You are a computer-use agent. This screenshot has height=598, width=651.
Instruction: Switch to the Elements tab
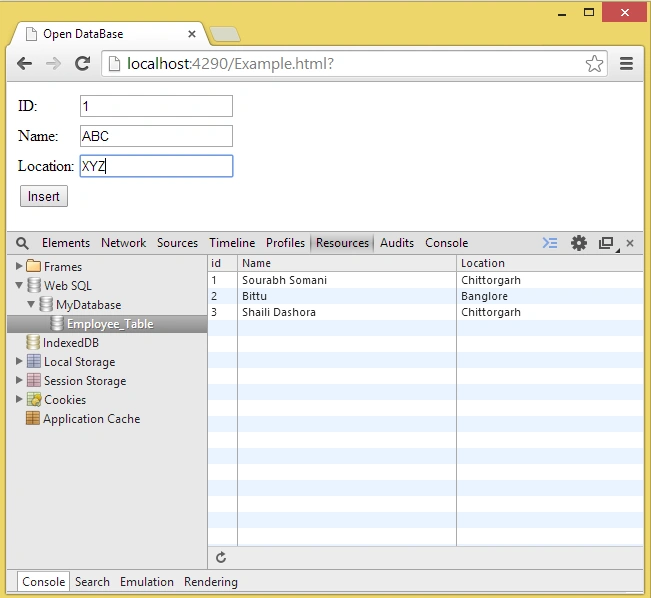(x=66, y=243)
